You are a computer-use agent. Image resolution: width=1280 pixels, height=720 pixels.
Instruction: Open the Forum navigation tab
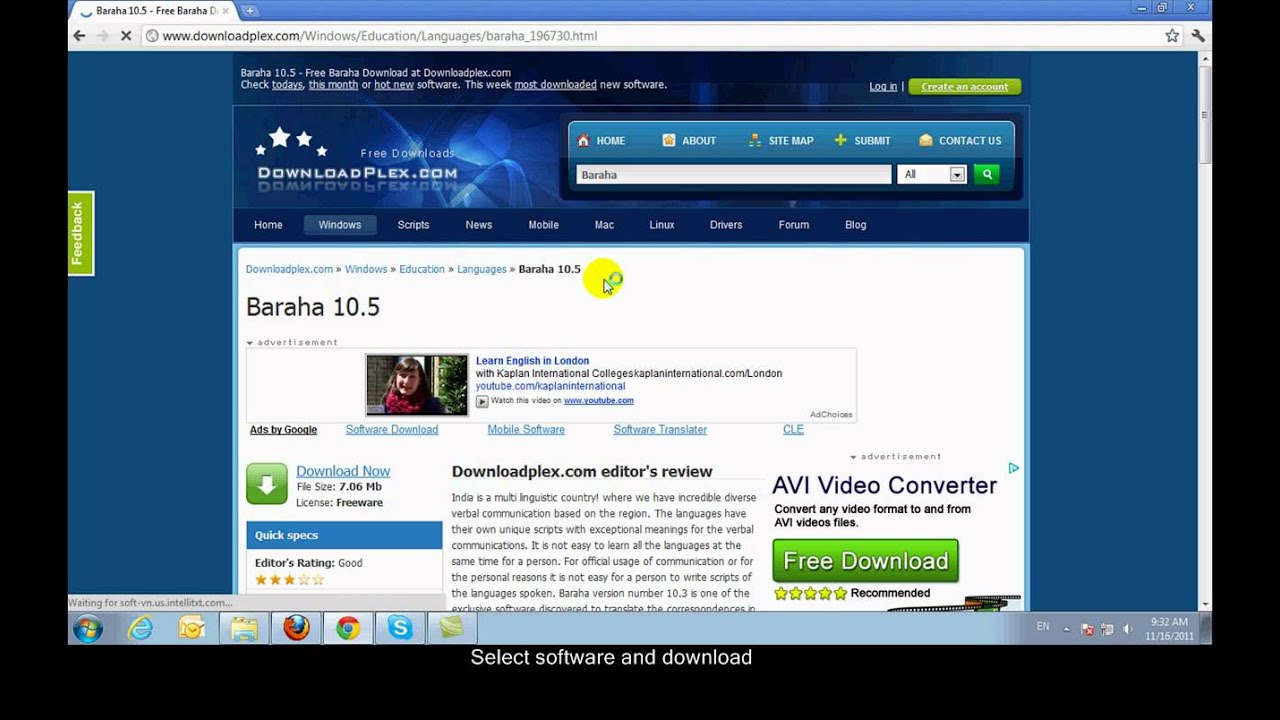click(794, 225)
